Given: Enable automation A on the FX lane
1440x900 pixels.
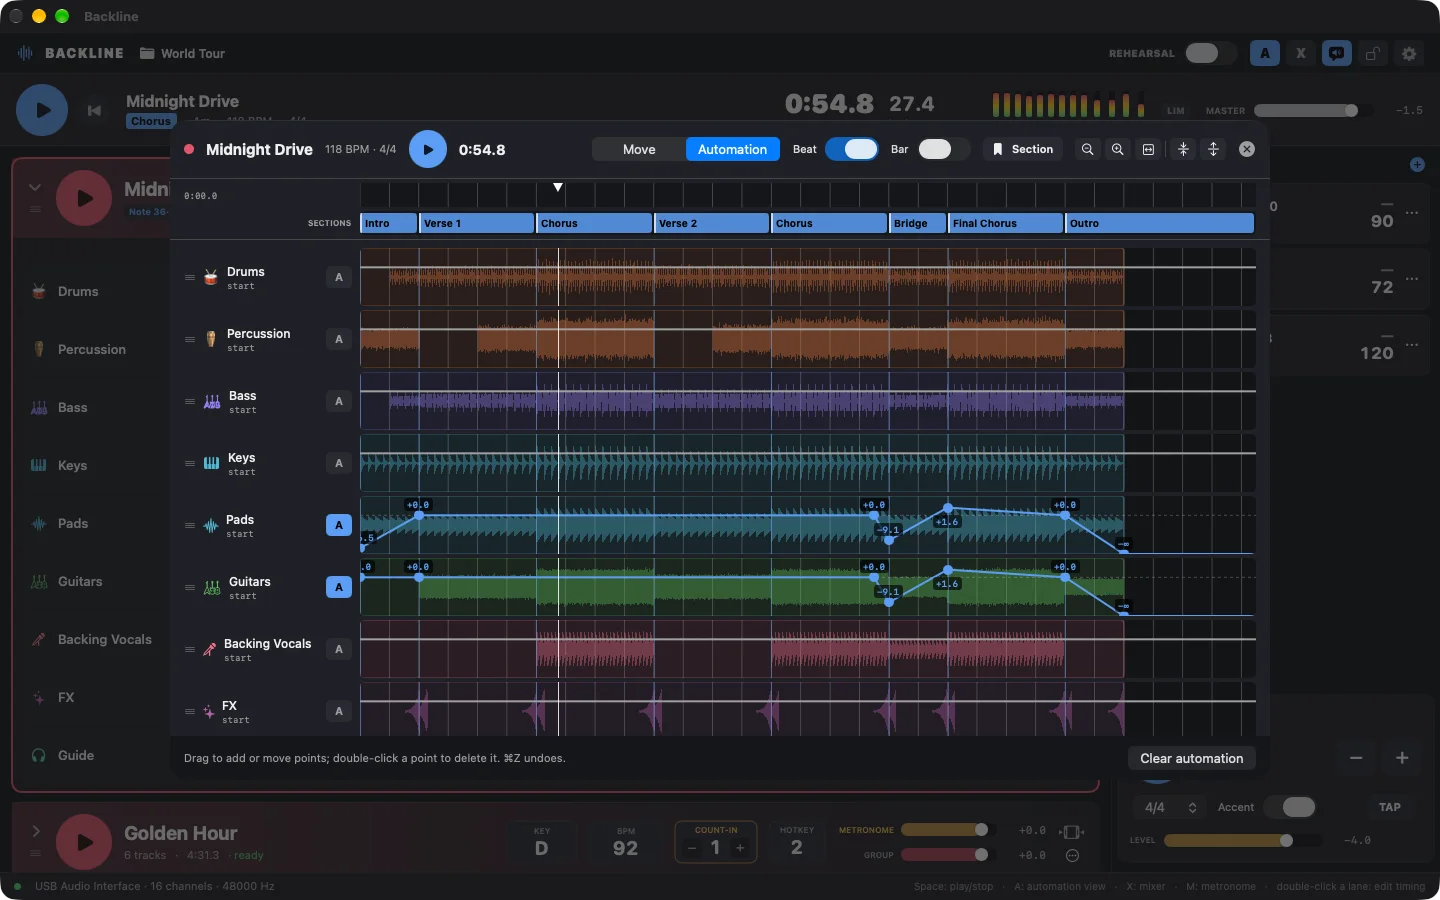Looking at the screenshot, I should coord(339,711).
